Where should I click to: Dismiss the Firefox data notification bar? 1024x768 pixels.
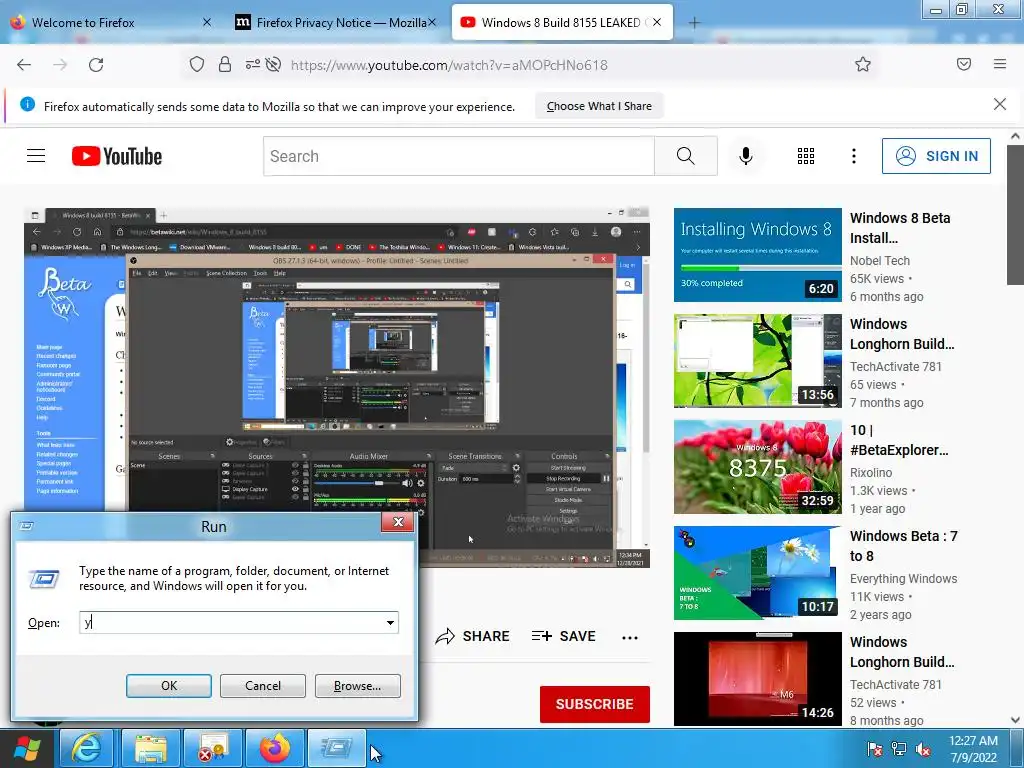pos(1000,104)
